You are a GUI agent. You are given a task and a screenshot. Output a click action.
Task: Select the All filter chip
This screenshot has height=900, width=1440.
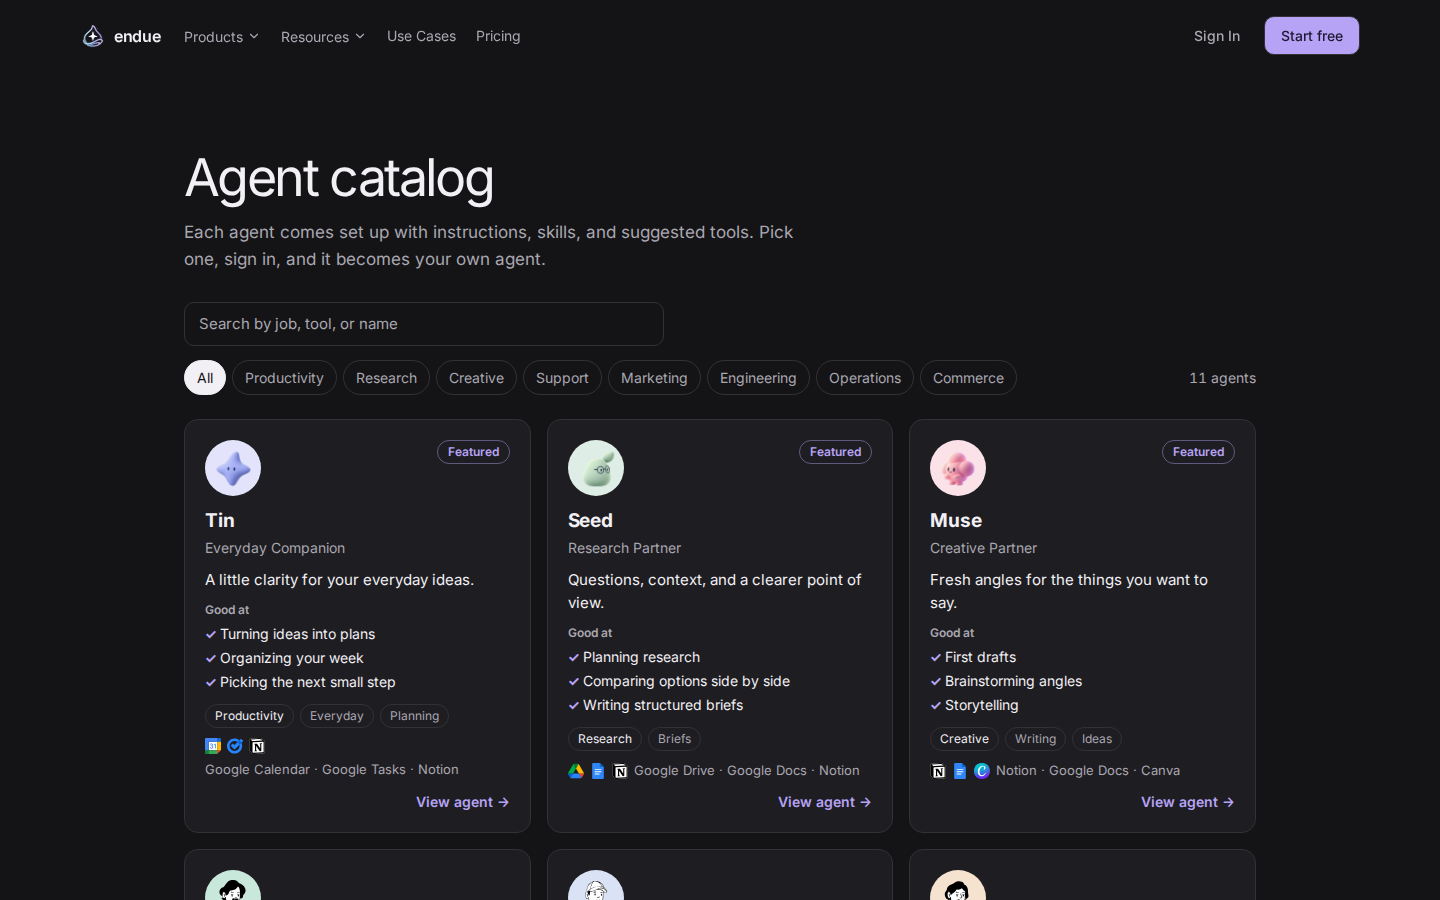point(205,378)
